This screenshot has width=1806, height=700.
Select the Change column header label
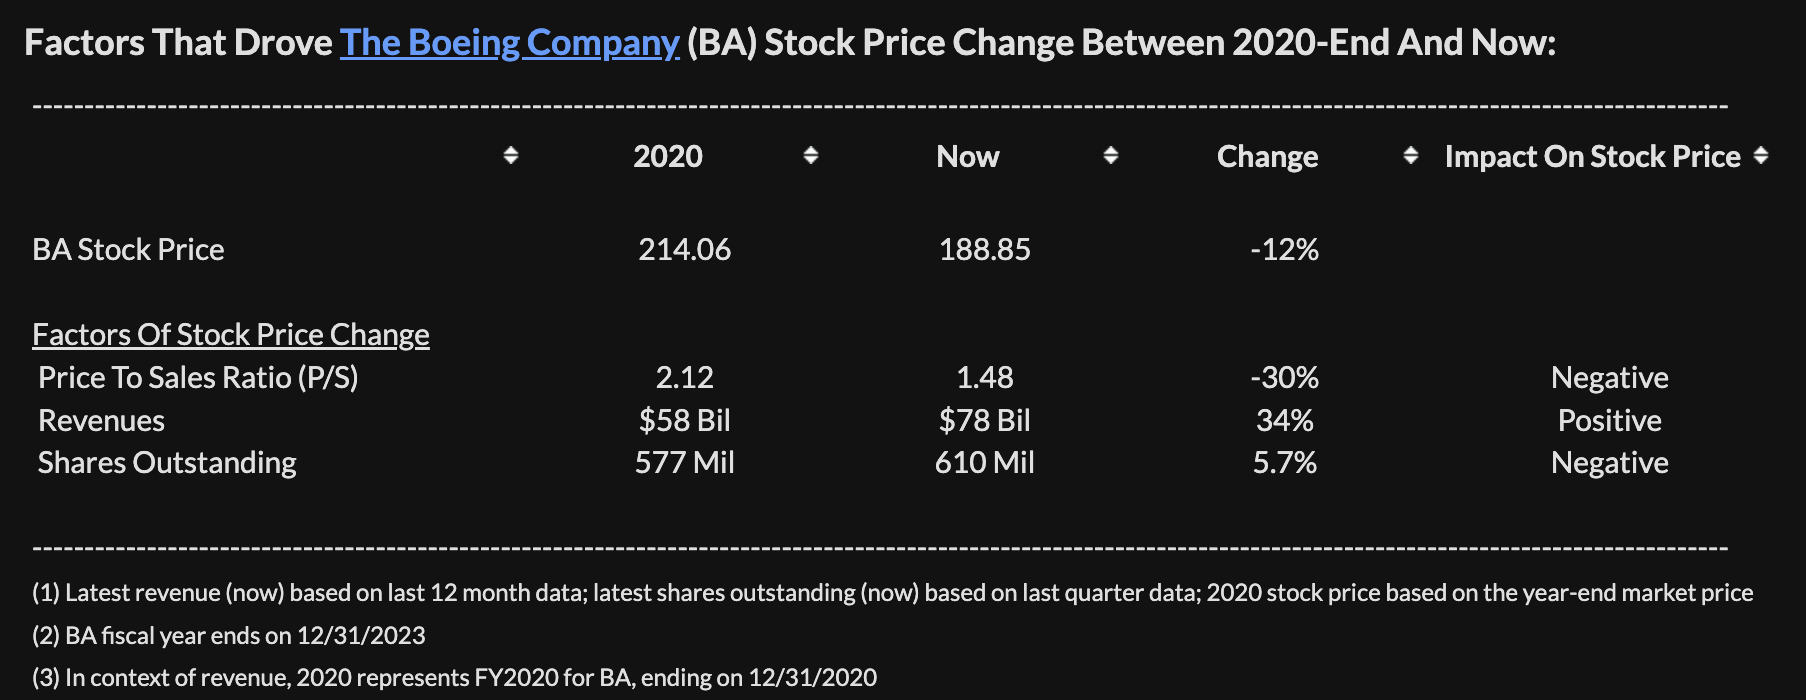(1267, 157)
